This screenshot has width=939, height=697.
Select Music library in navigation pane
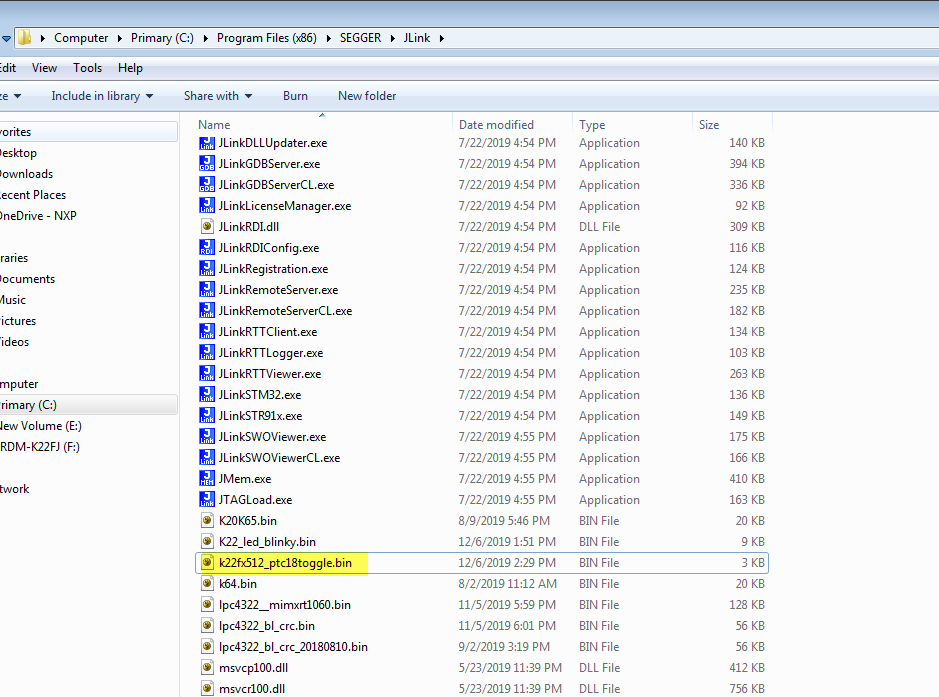point(13,299)
